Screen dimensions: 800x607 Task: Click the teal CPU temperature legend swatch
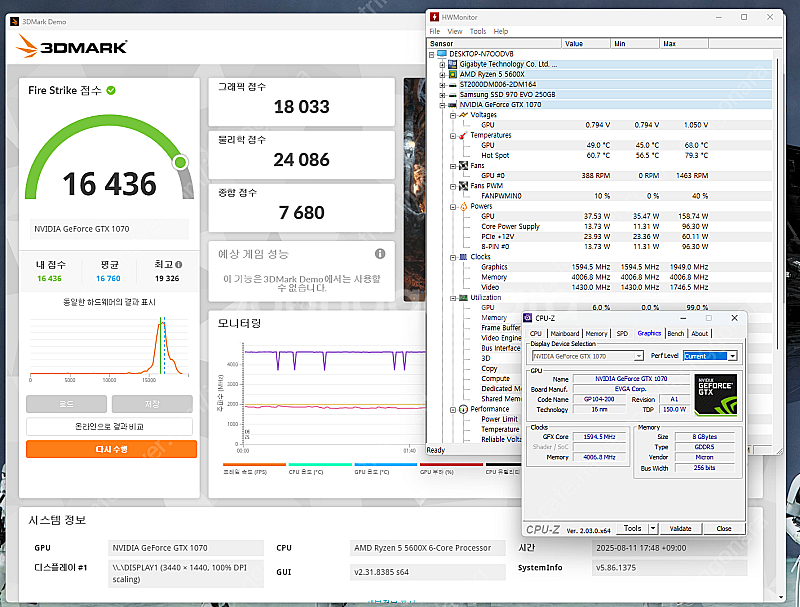tap(320, 465)
